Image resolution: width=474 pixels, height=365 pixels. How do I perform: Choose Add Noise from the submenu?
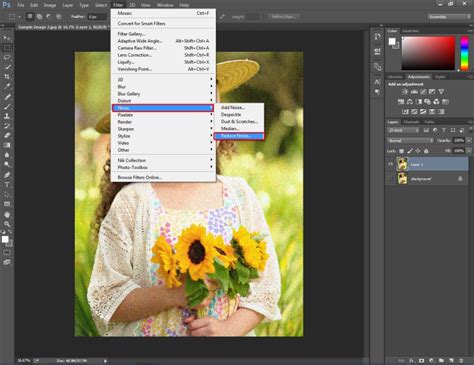(x=239, y=107)
